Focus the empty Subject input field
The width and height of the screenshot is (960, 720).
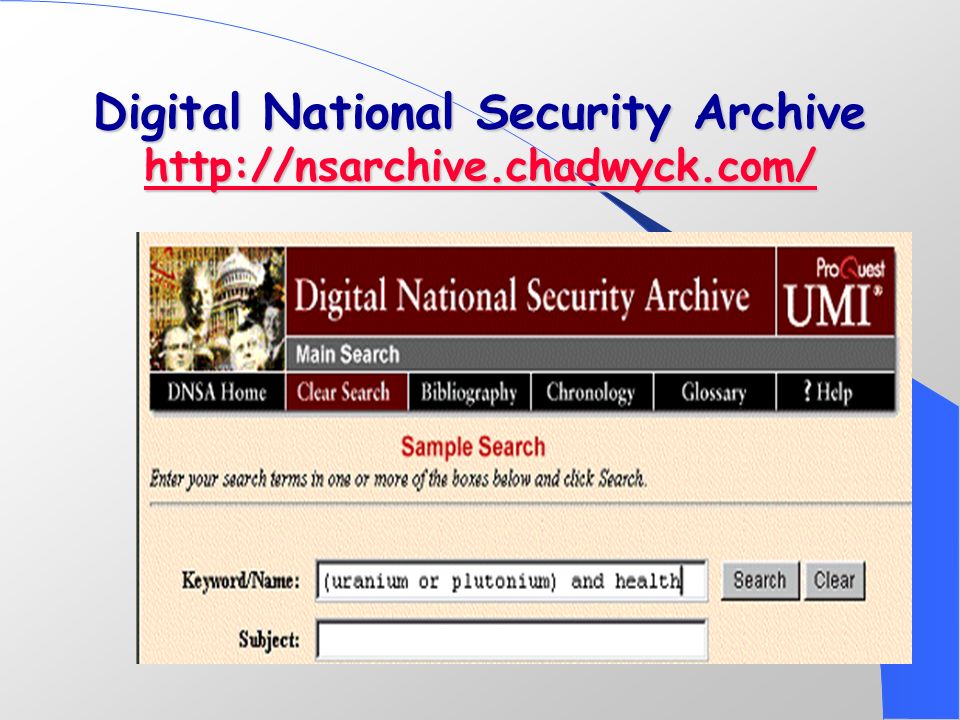pyautogui.click(x=512, y=640)
